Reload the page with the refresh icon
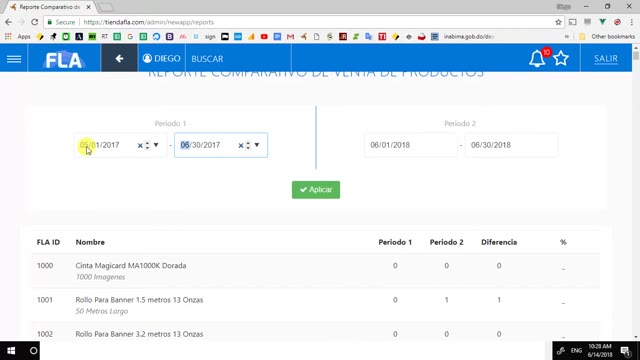The width and height of the screenshot is (640, 360). (x=35, y=22)
